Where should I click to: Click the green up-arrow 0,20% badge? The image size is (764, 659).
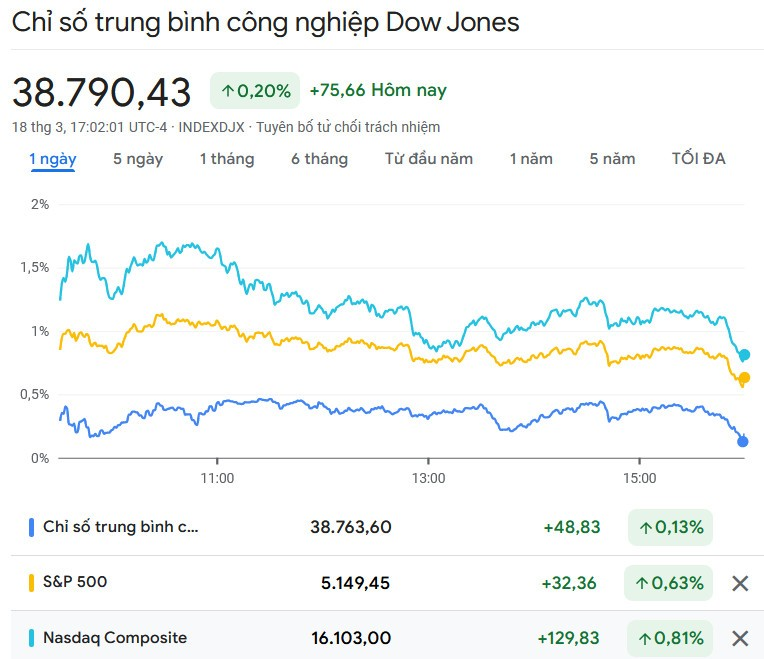[x=256, y=91]
